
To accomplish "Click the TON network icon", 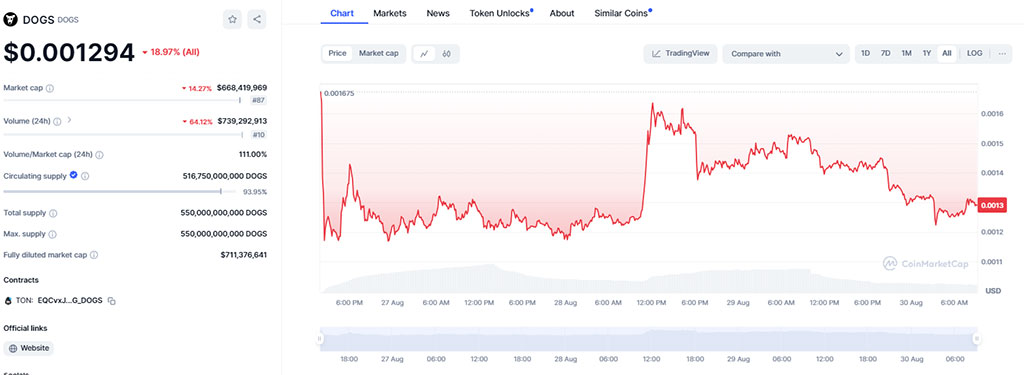I will (8, 301).
